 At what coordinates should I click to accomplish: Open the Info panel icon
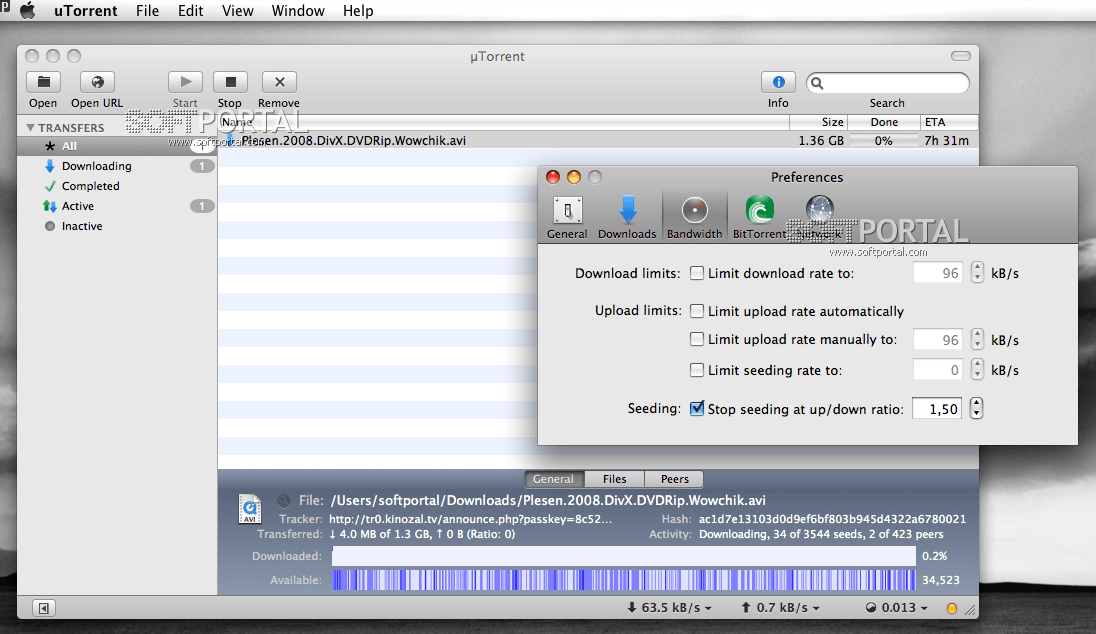coord(778,82)
